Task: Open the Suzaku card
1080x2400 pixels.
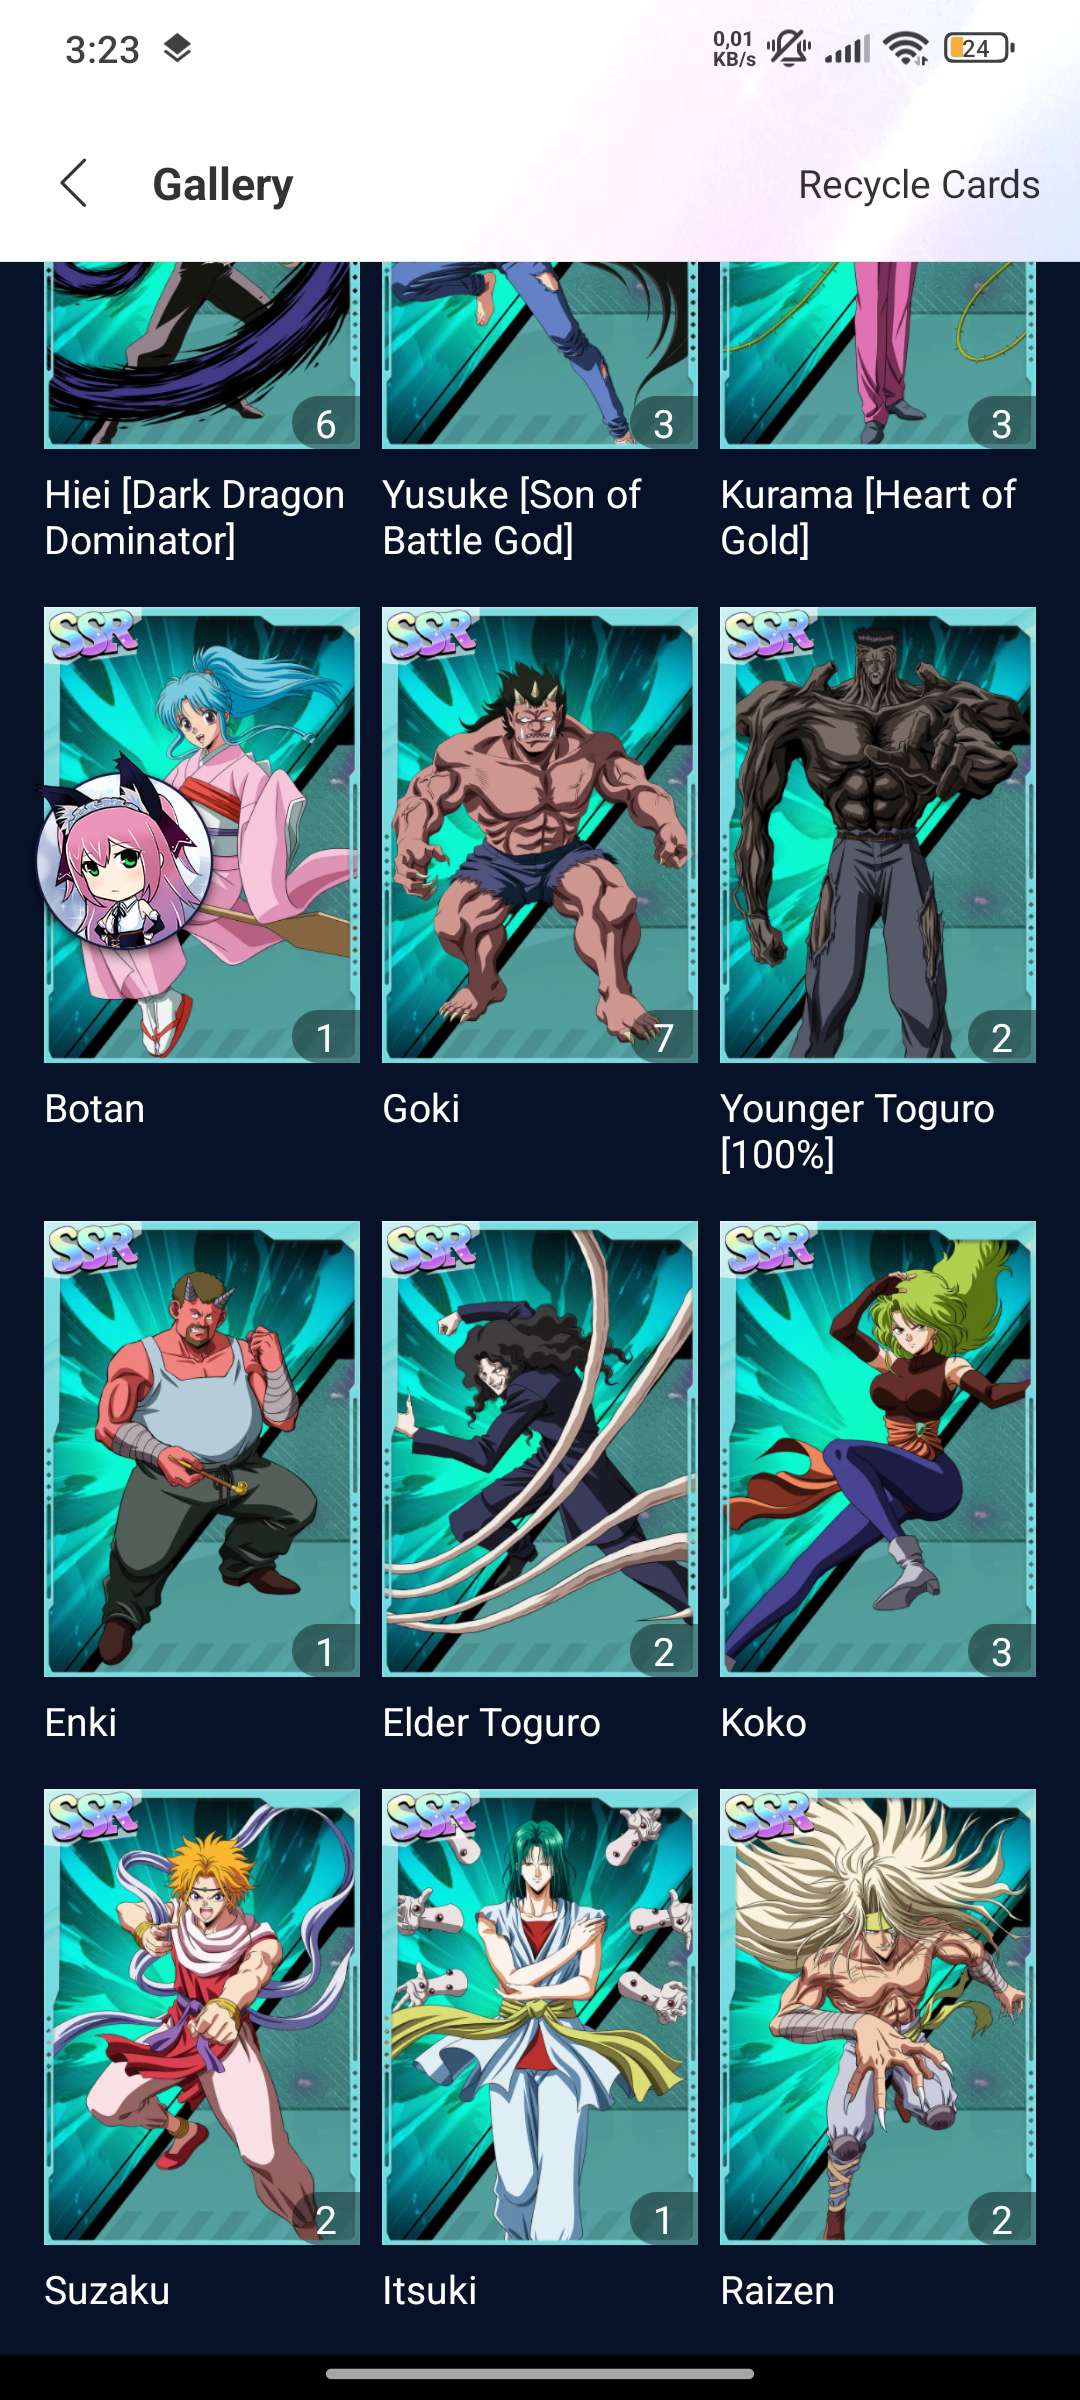Action: tap(202, 2017)
